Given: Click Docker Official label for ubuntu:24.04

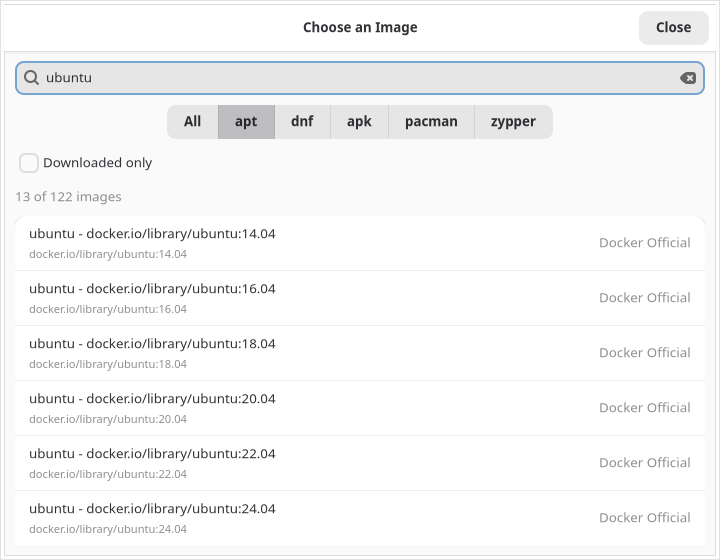Looking at the screenshot, I should 645,518.
